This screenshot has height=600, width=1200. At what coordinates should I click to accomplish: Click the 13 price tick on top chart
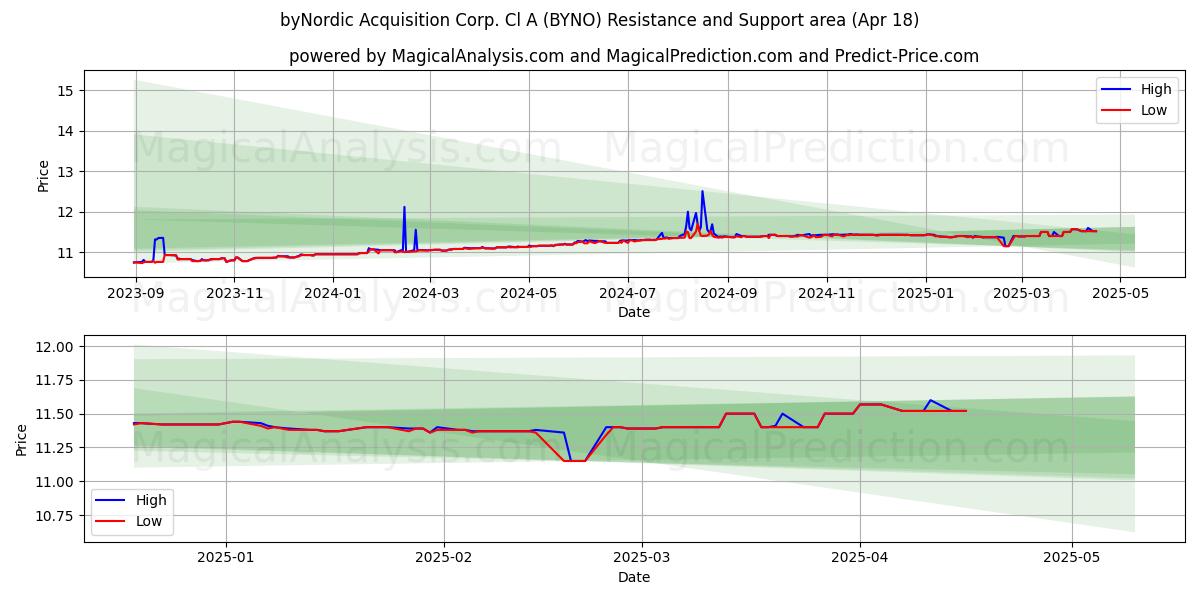pos(66,172)
